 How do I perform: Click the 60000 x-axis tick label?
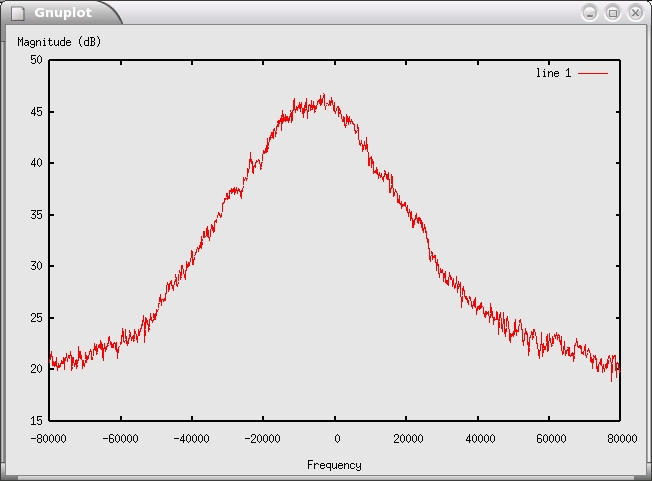point(549,438)
